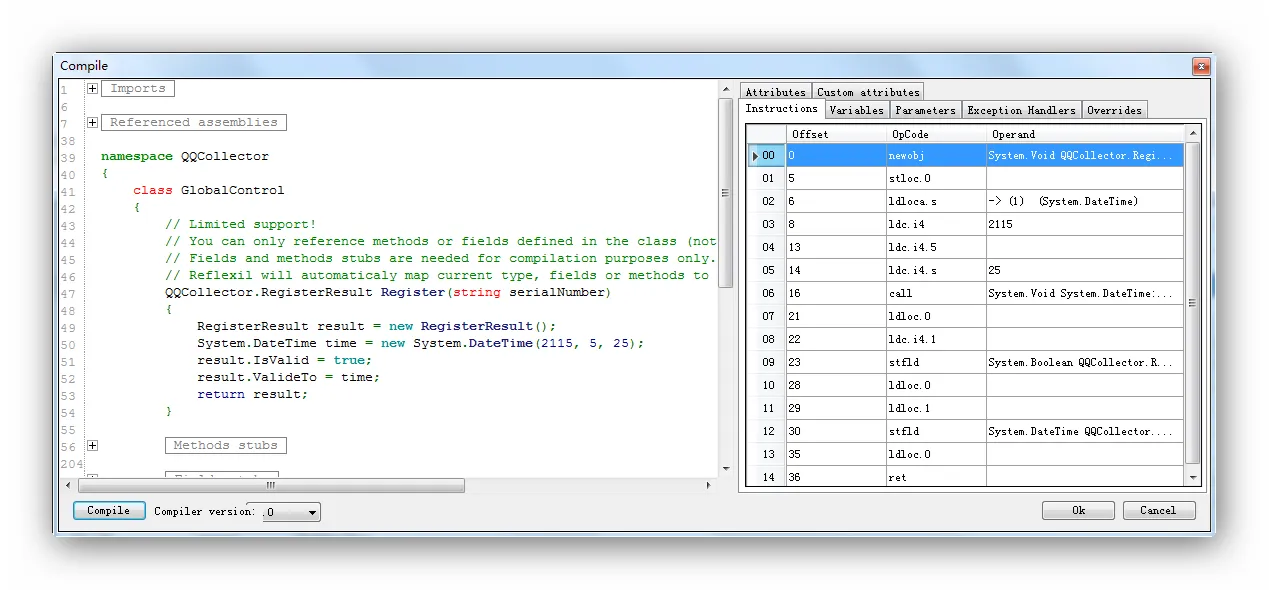Open the Parameters tab
1269x590 pixels.
925,110
